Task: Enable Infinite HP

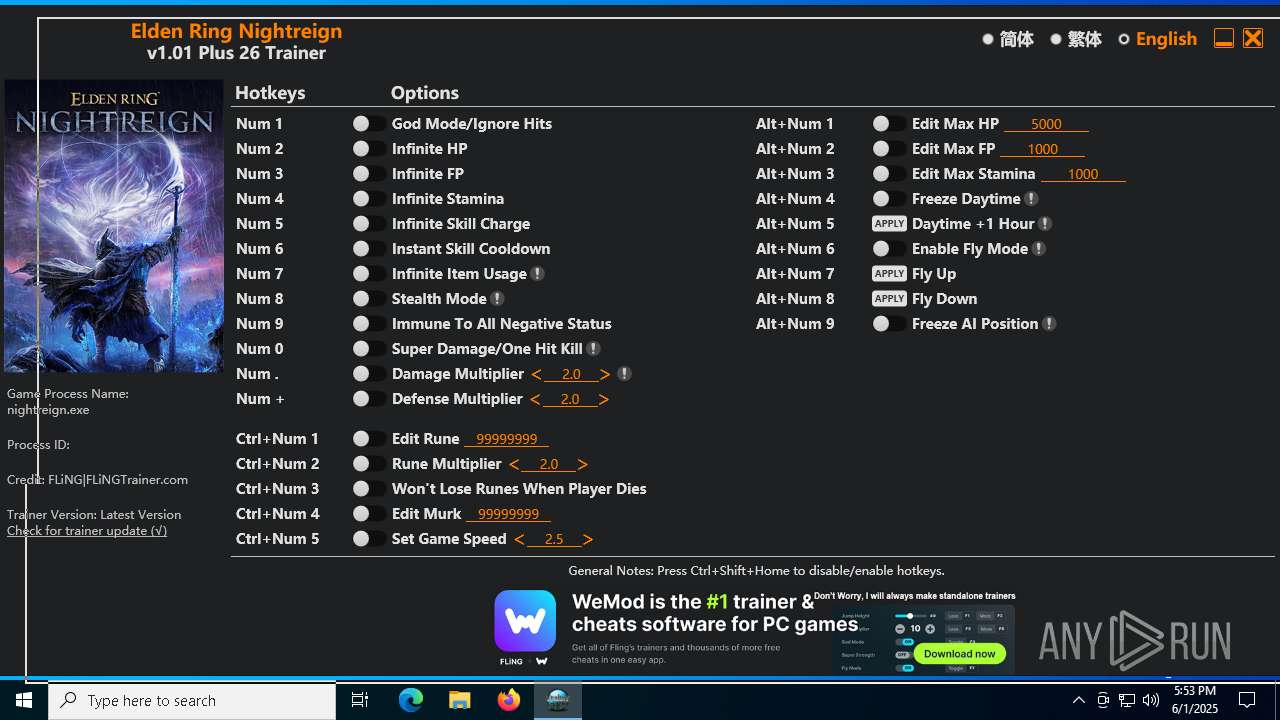Action: tap(369, 149)
